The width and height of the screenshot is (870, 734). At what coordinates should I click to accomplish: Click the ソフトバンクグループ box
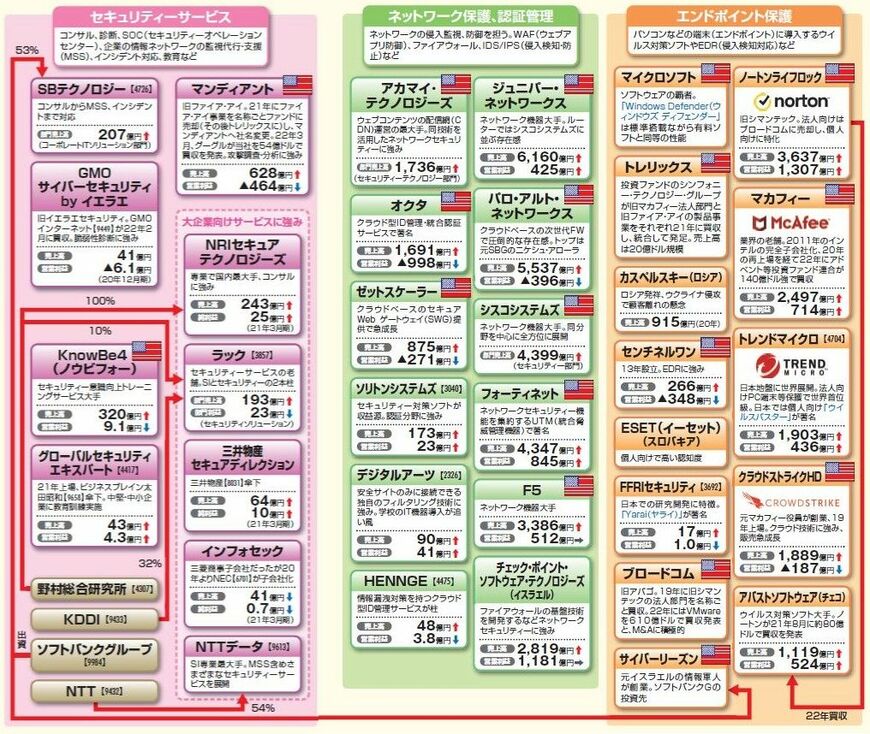(x=95, y=650)
